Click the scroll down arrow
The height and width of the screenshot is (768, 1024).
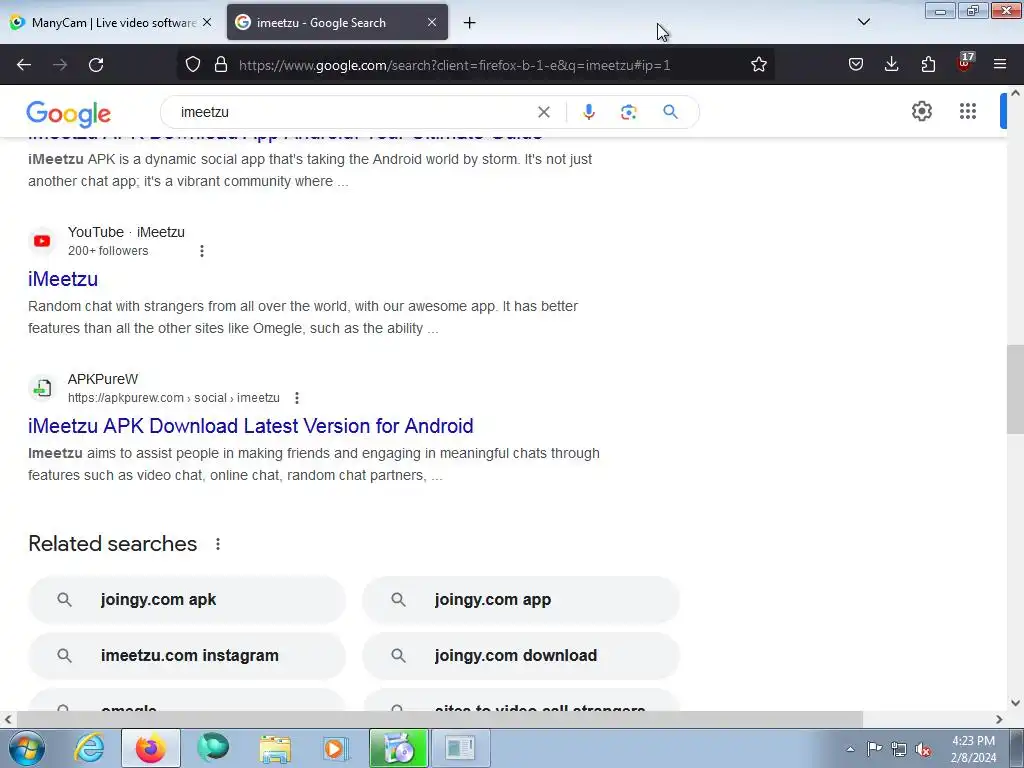(x=1015, y=703)
